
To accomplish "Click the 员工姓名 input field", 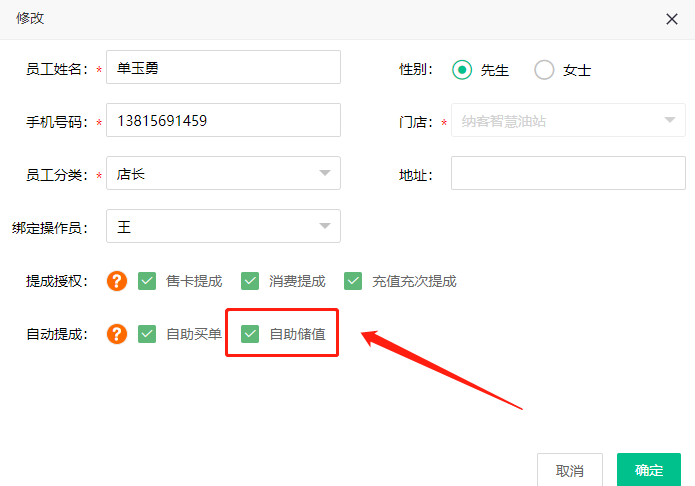I will point(222,68).
